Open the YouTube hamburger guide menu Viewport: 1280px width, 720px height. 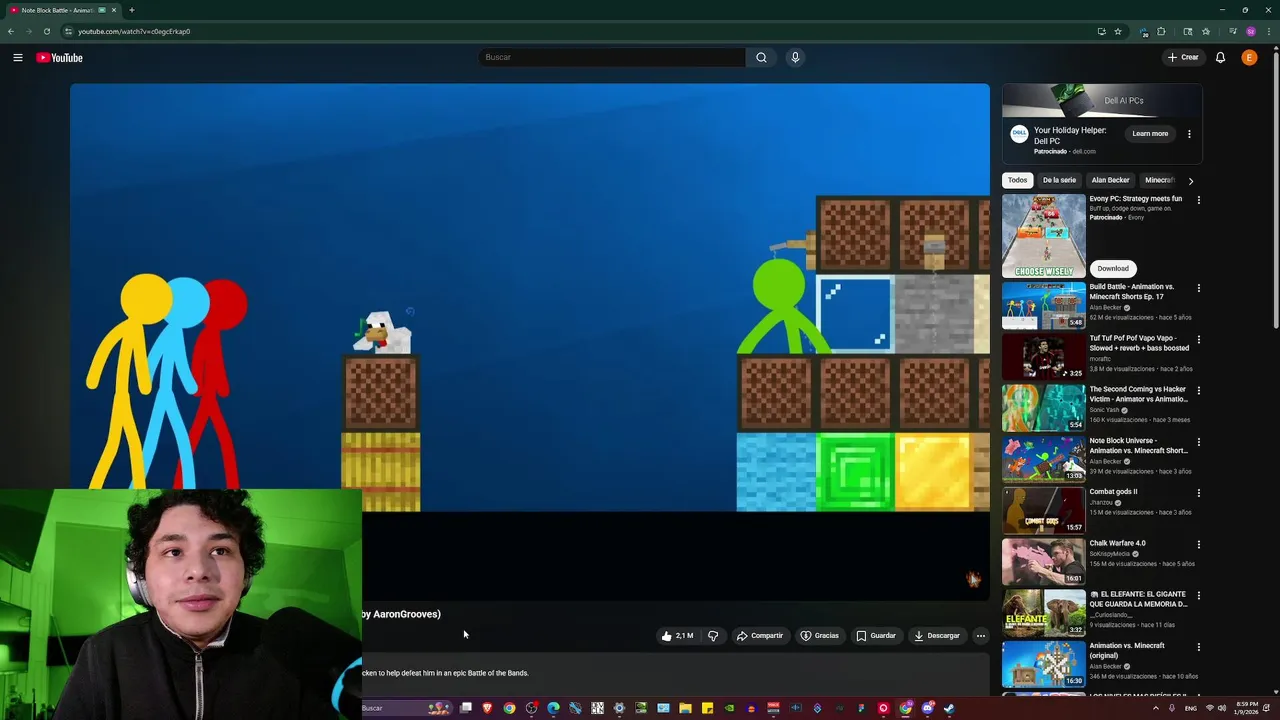point(18,58)
